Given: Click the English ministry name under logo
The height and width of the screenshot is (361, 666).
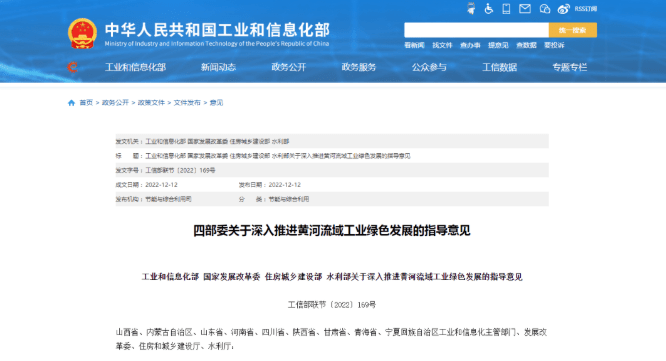Looking at the screenshot, I should (217, 44).
